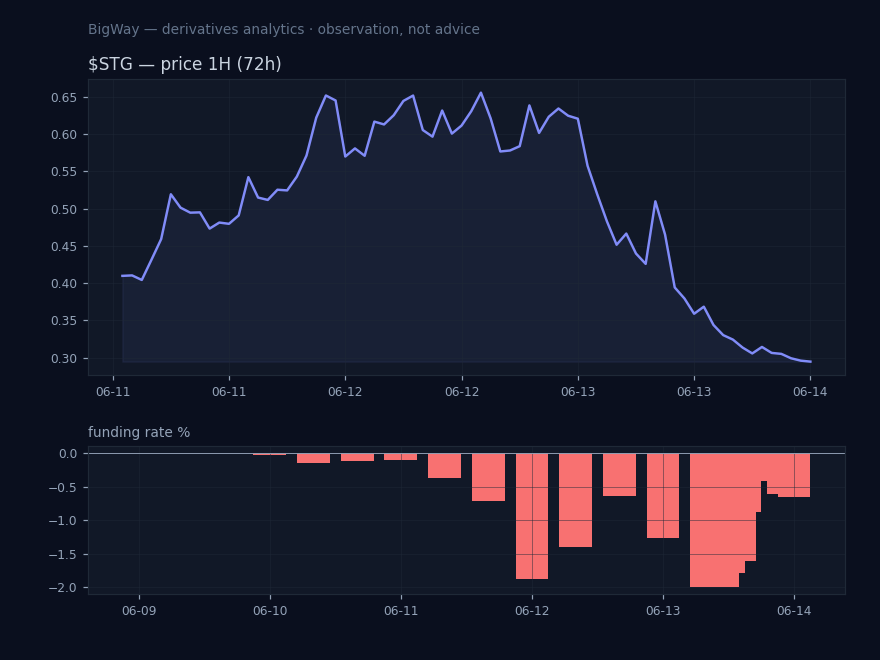Click the 06-12 date on funding chart
This screenshot has width=880, height=660.
pos(532,611)
